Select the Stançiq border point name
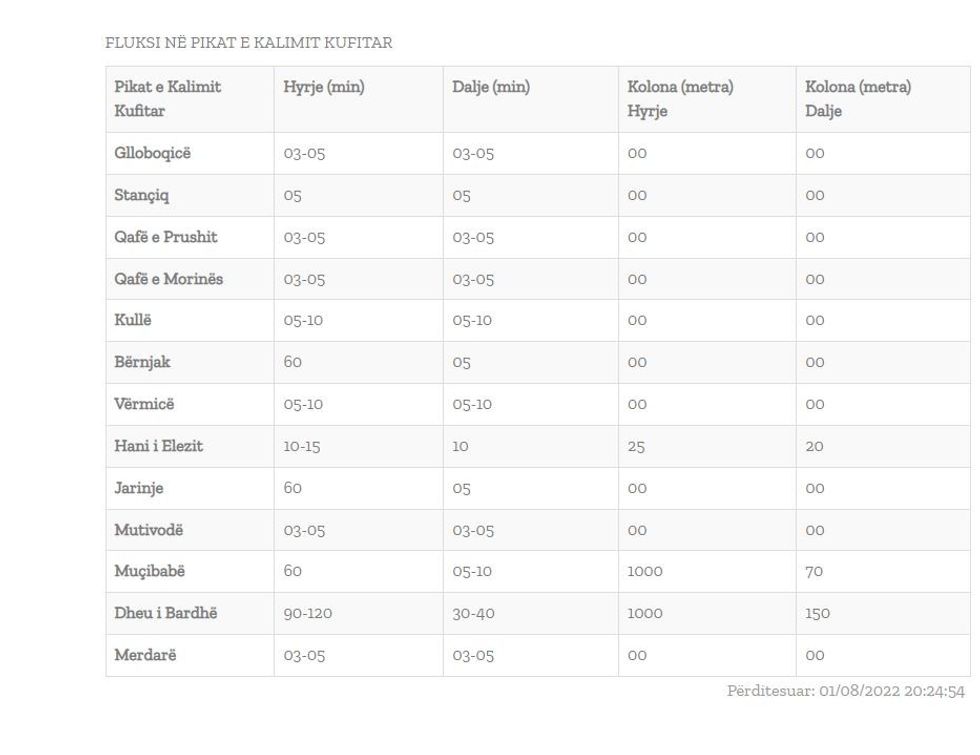 (141, 195)
